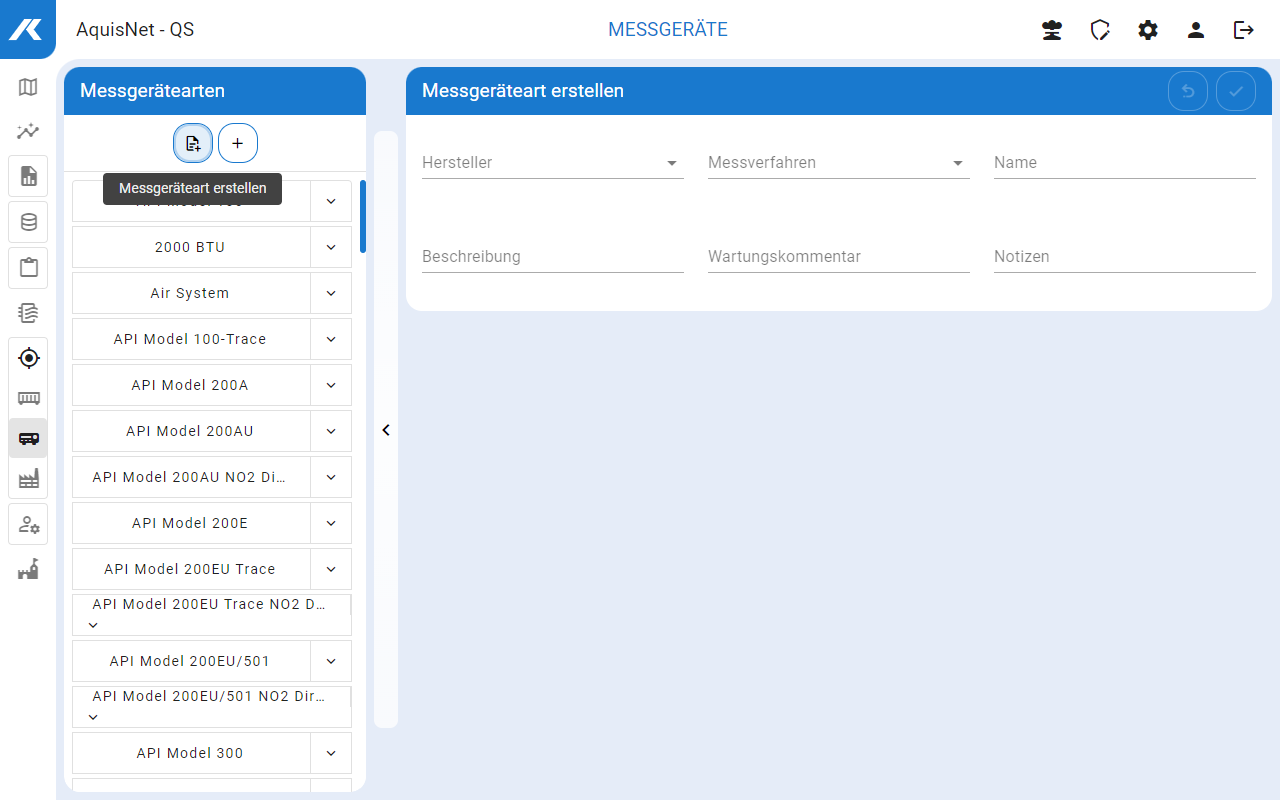Open settings via the gear icon
This screenshot has height=800, width=1280.
tap(1148, 30)
